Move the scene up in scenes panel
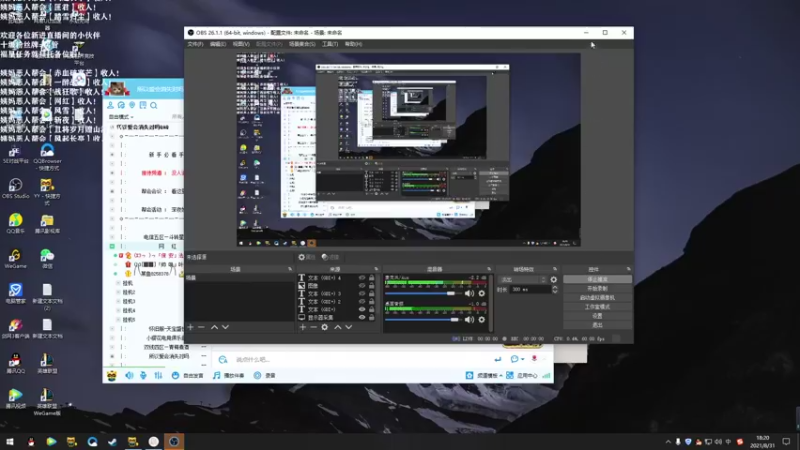The height and width of the screenshot is (450, 800). 214,327
